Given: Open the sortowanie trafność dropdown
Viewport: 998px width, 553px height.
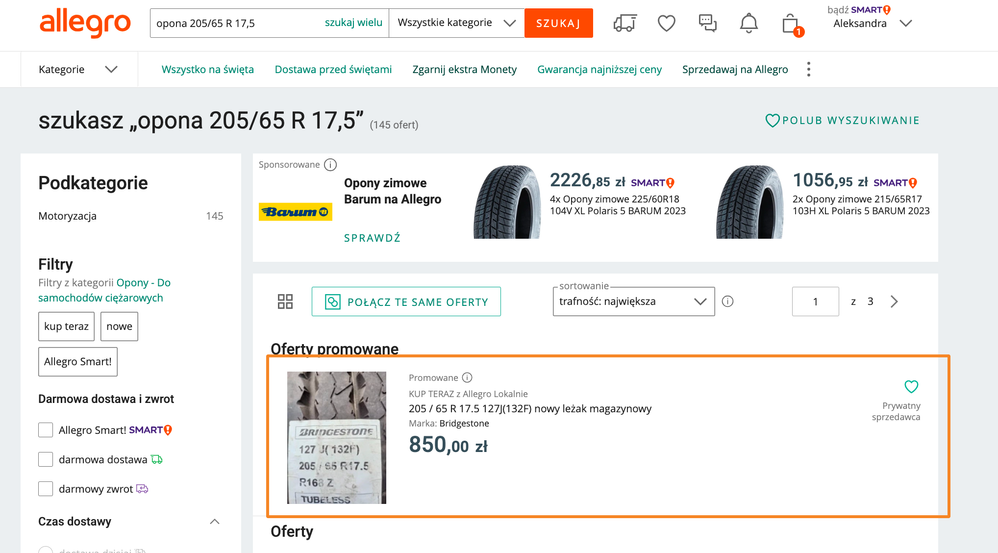Looking at the screenshot, I should coord(633,302).
